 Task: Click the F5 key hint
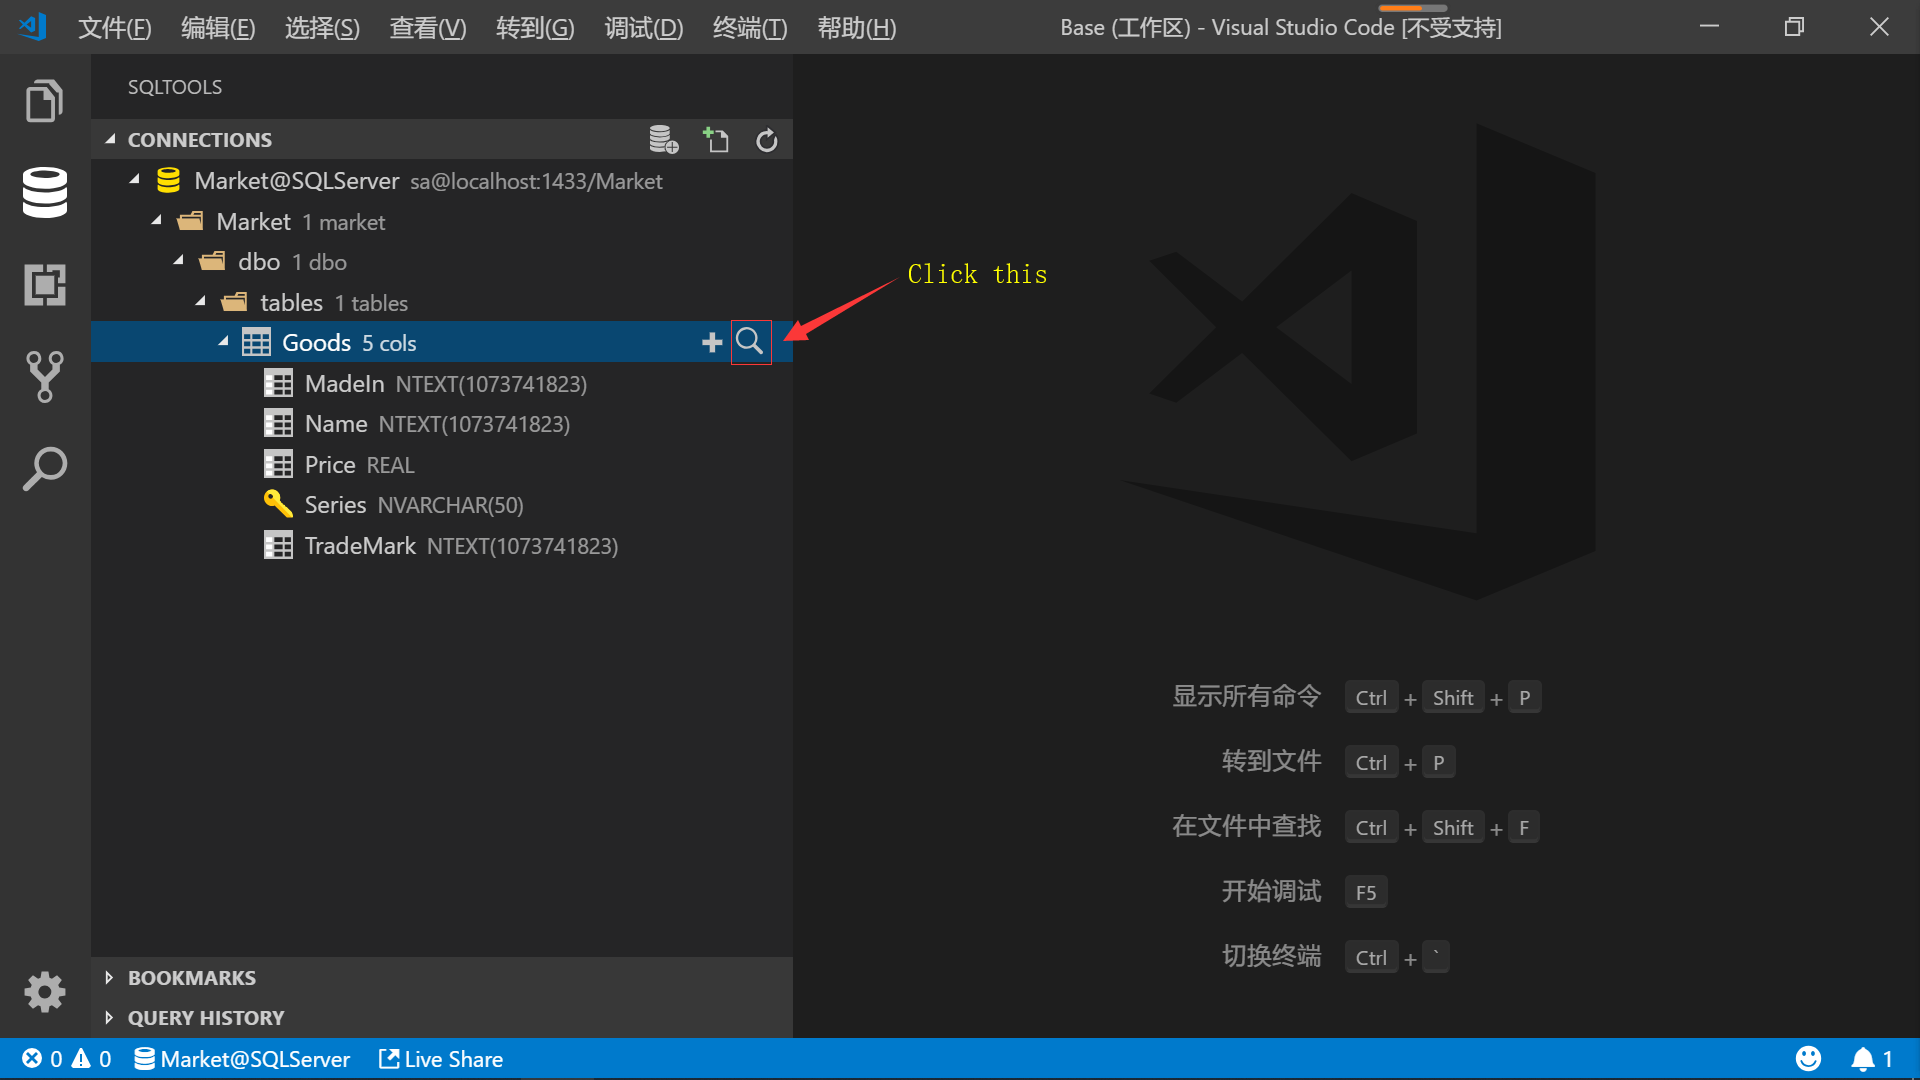[x=1366, y=892]
